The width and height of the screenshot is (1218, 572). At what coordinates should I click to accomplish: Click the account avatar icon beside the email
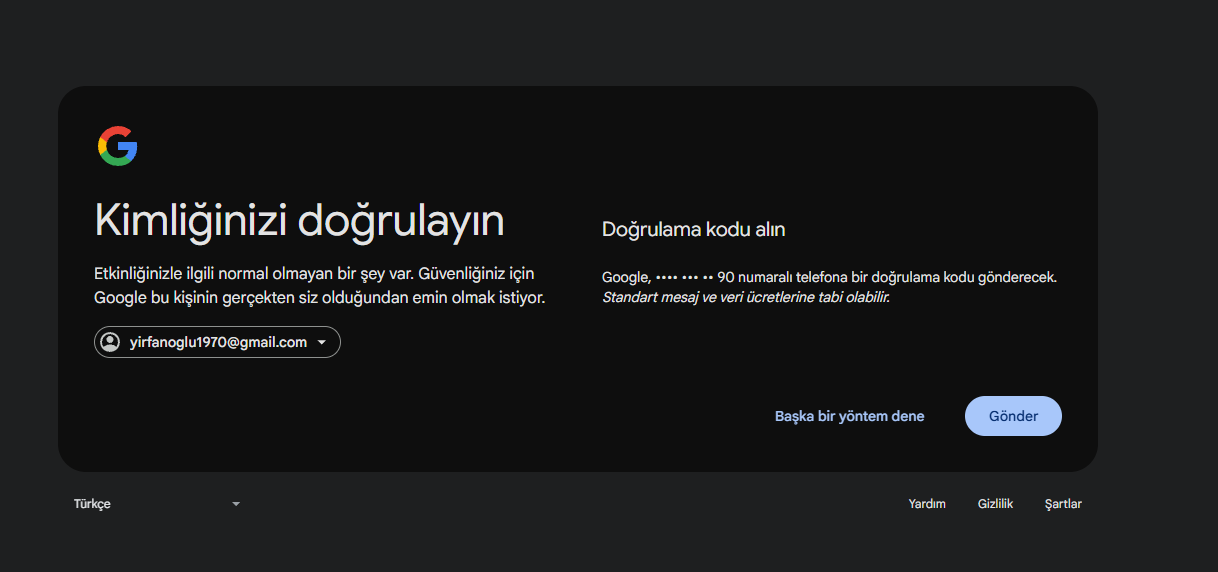[110, 342]
